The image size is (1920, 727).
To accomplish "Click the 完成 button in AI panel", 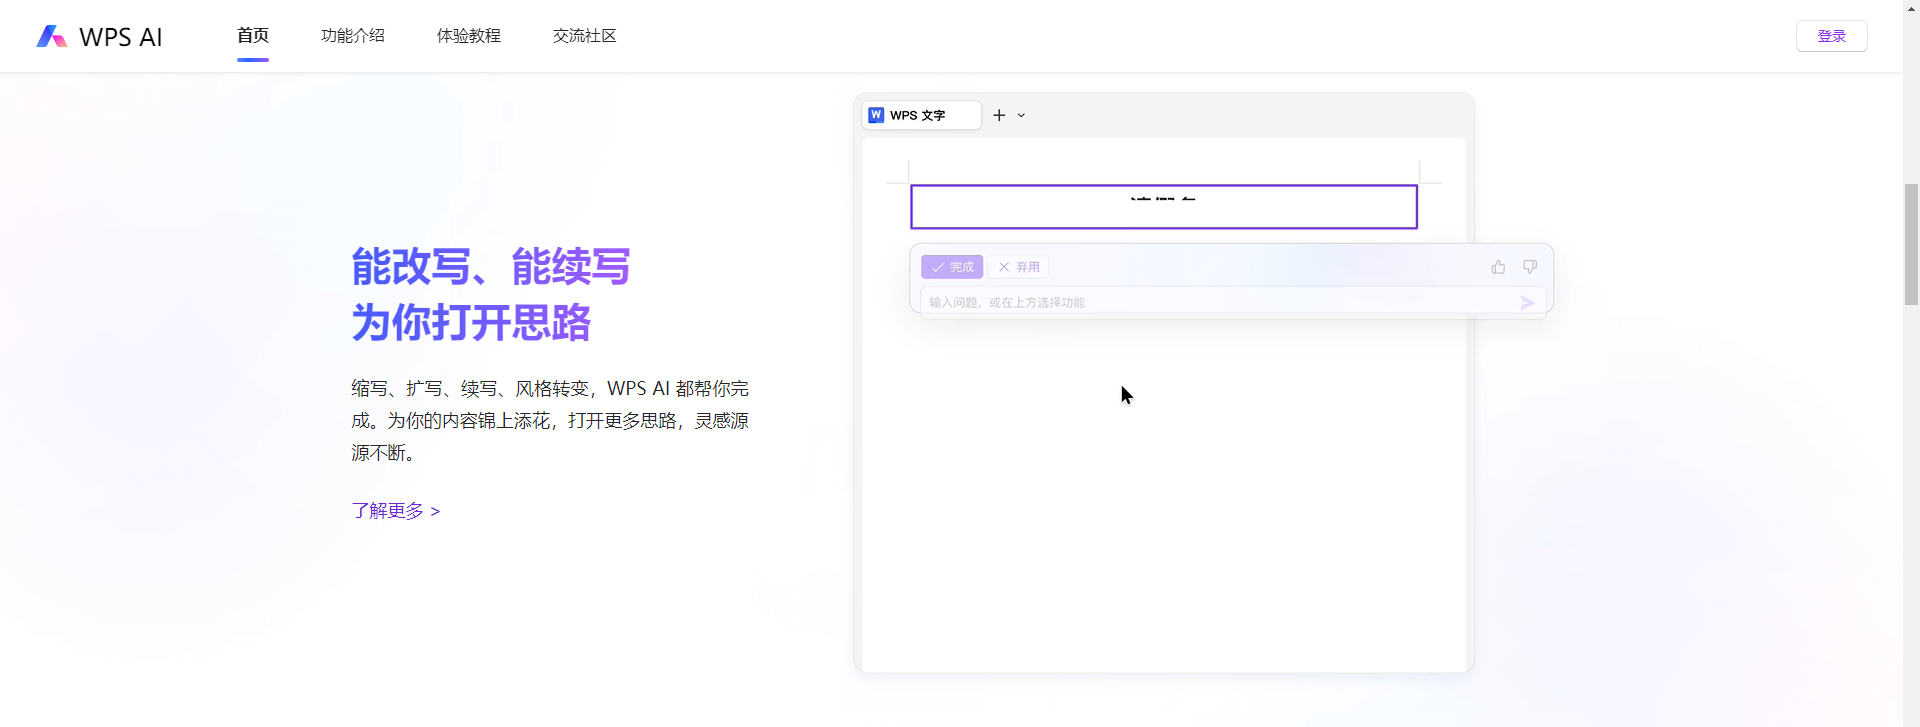I will [x=952, y=267].
